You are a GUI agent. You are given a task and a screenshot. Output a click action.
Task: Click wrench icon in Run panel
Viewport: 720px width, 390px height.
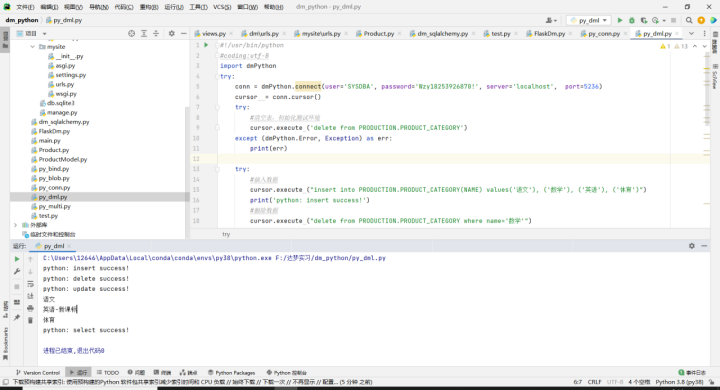[x=17, y=271]
